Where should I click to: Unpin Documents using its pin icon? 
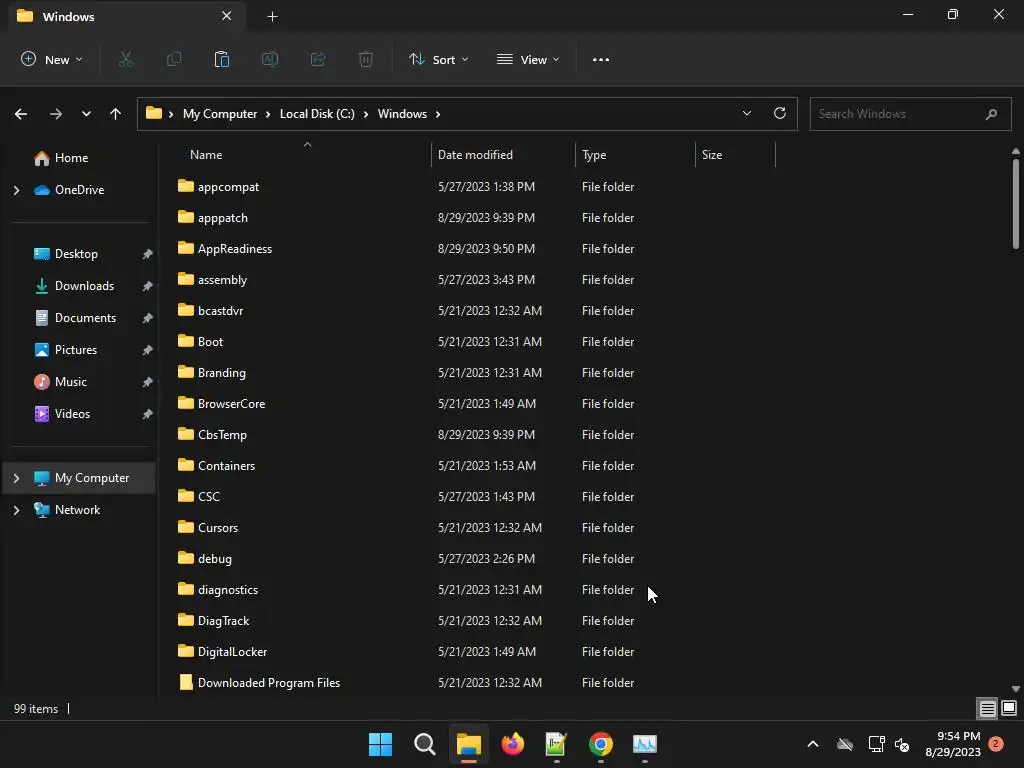coord(148,318)
